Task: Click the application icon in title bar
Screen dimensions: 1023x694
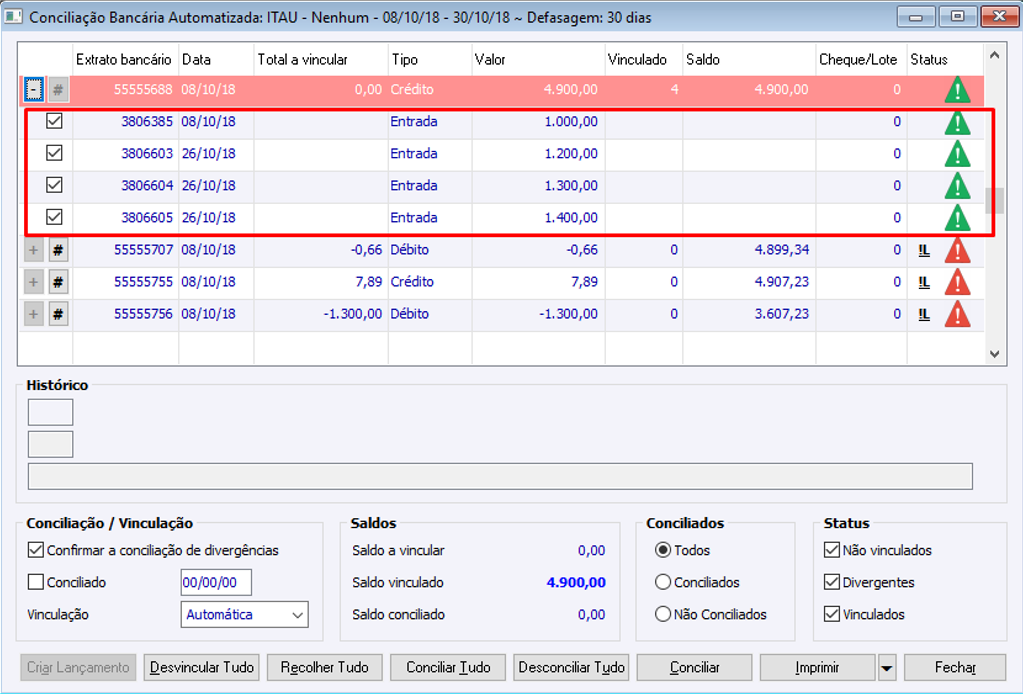Action: [x=13, y=16]
